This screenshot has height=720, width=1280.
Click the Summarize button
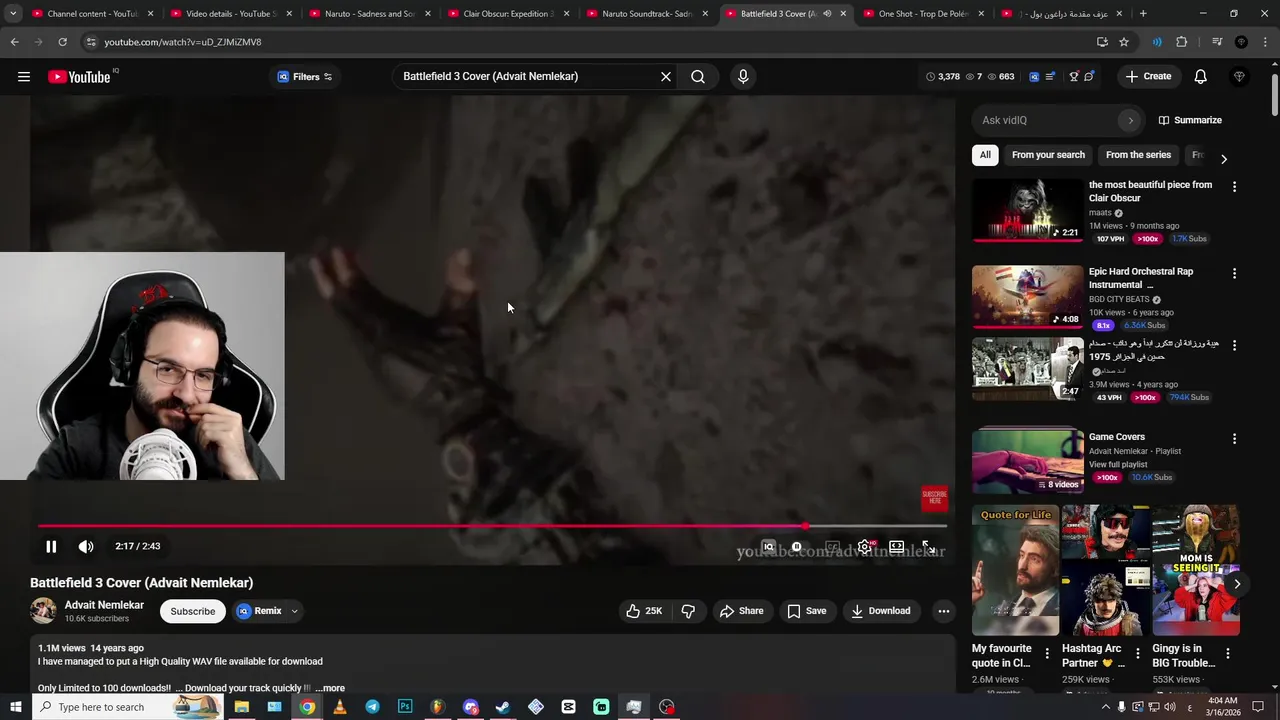[1190, 120]
